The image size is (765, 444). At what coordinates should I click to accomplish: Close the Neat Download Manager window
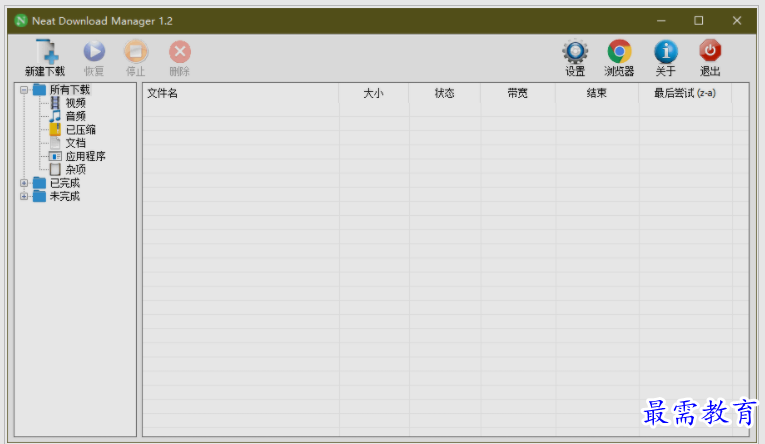(x=737, y=20)
